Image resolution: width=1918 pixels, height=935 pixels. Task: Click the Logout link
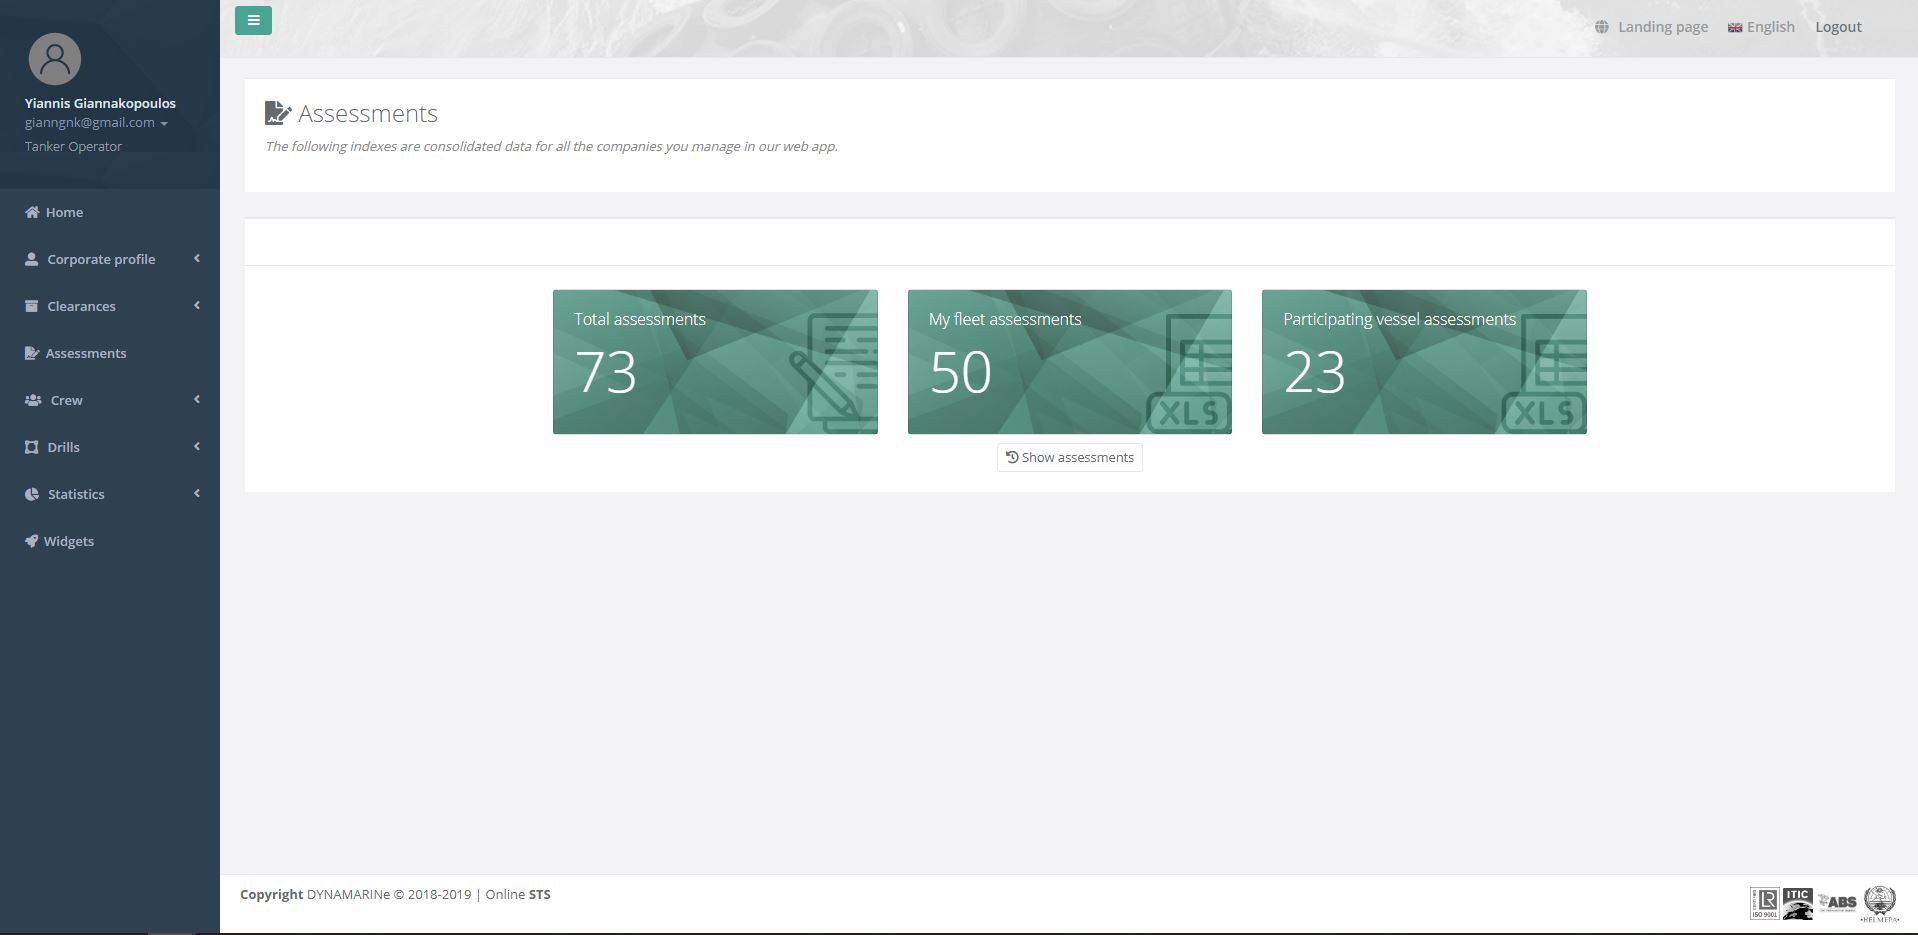pyautogui.click(x=1838, y=27)
